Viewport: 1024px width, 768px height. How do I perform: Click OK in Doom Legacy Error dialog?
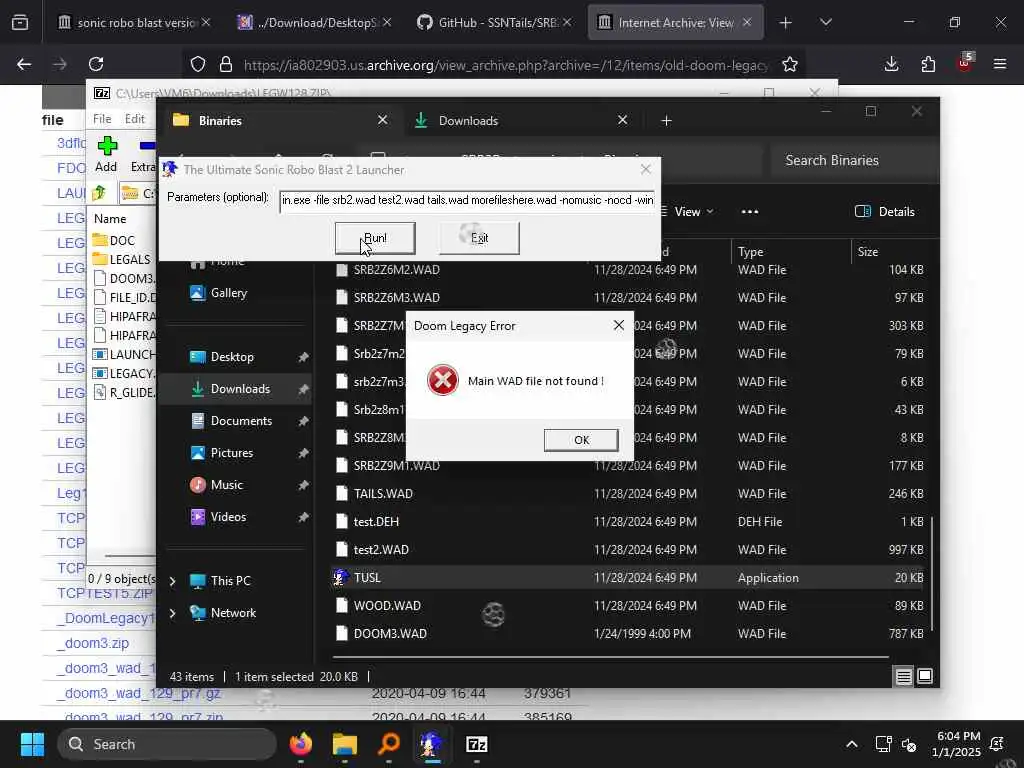pos(581,440)
